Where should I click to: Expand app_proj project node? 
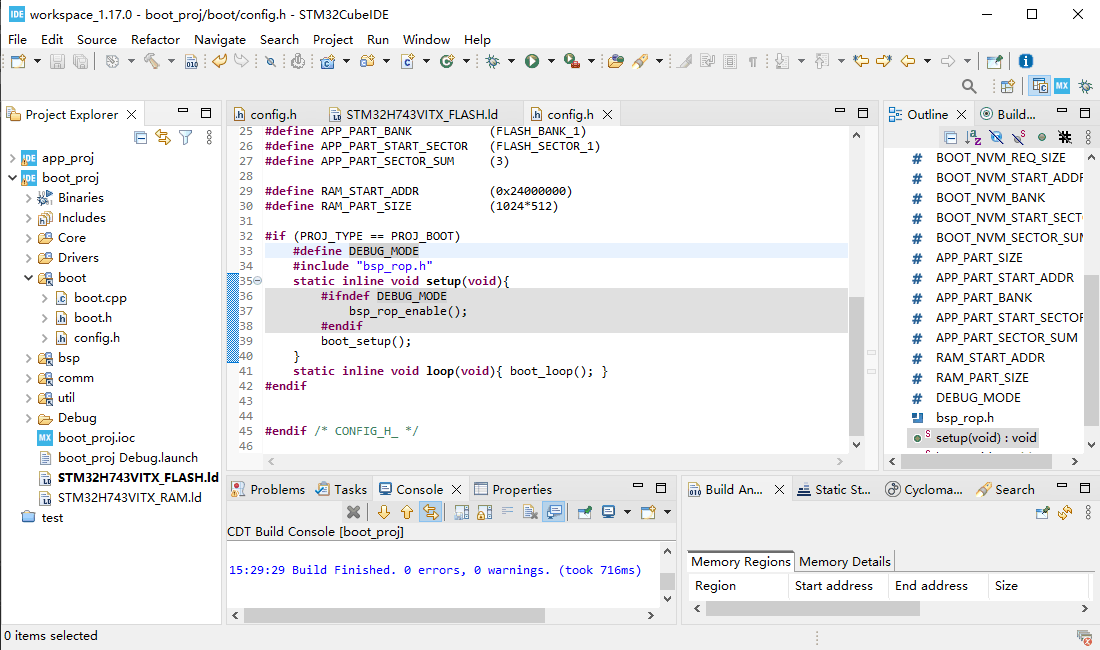click(x=13, y=158)
